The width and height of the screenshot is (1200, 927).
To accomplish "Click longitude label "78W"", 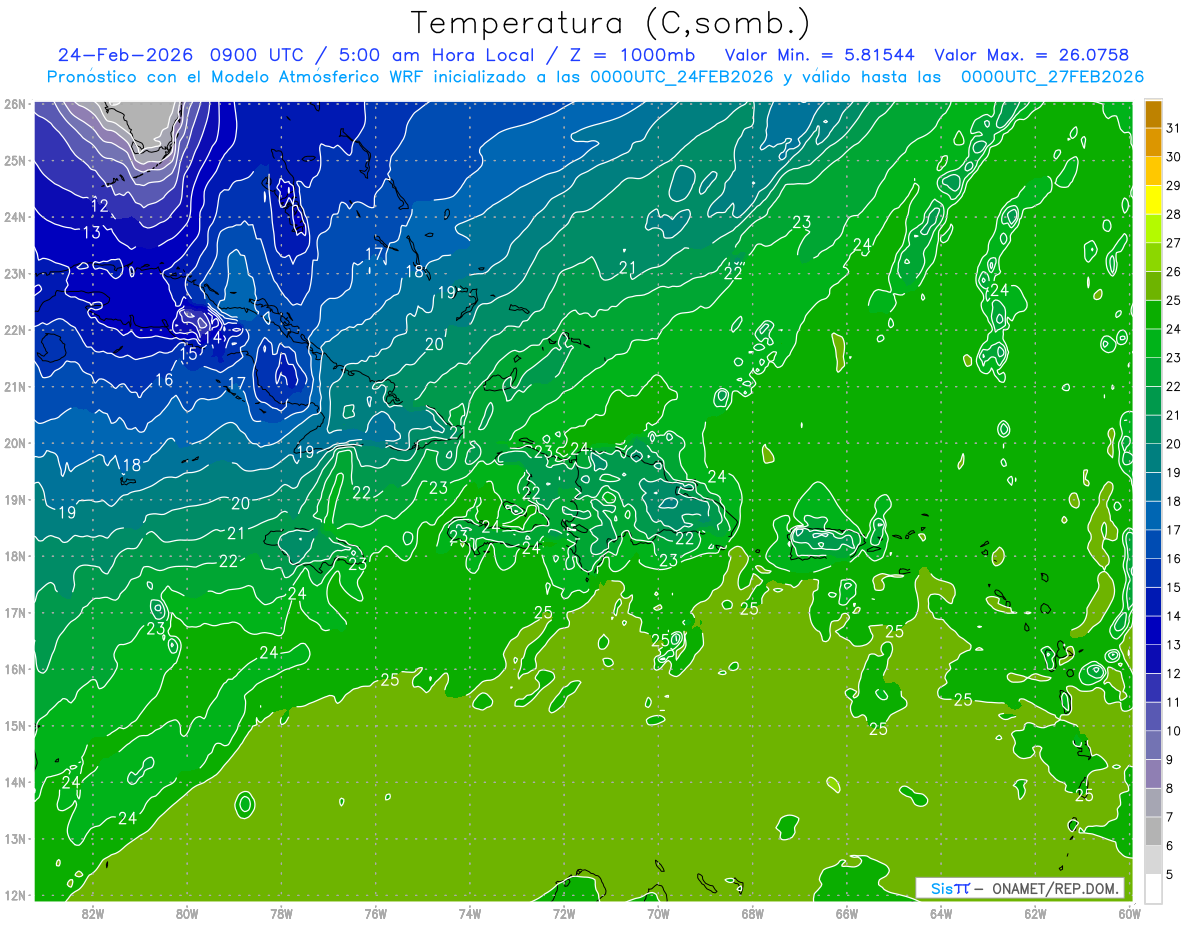I will (281, 913).
